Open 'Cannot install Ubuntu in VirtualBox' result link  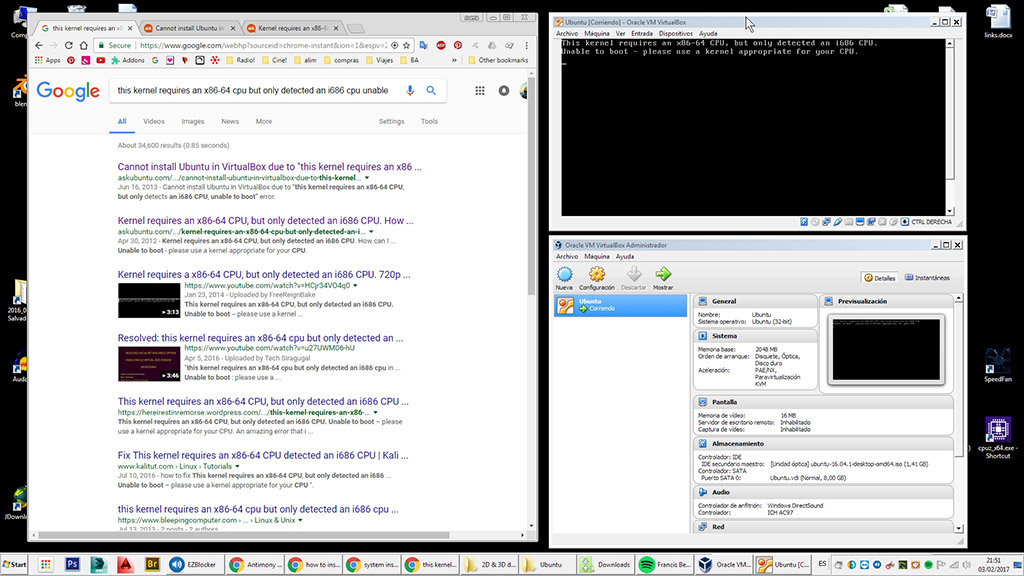[270, 167]
